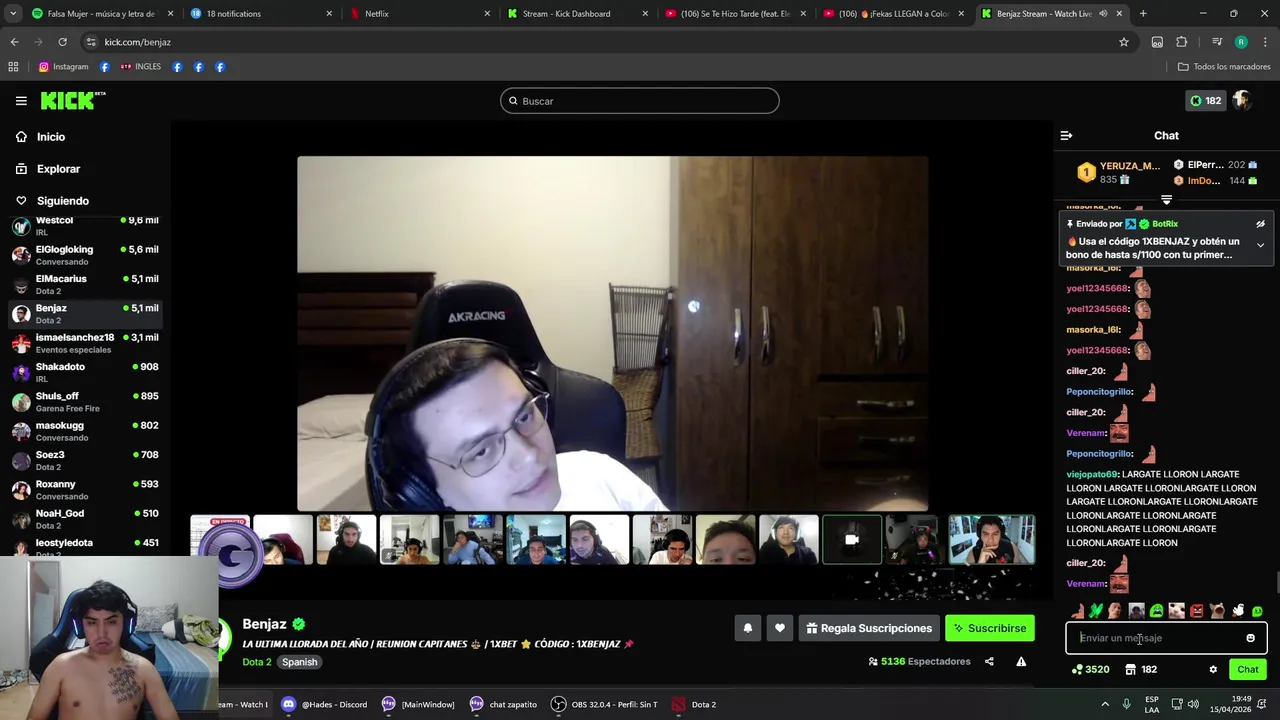Collapse the chat panel

pyautogui.click(x=1066, y=135)
